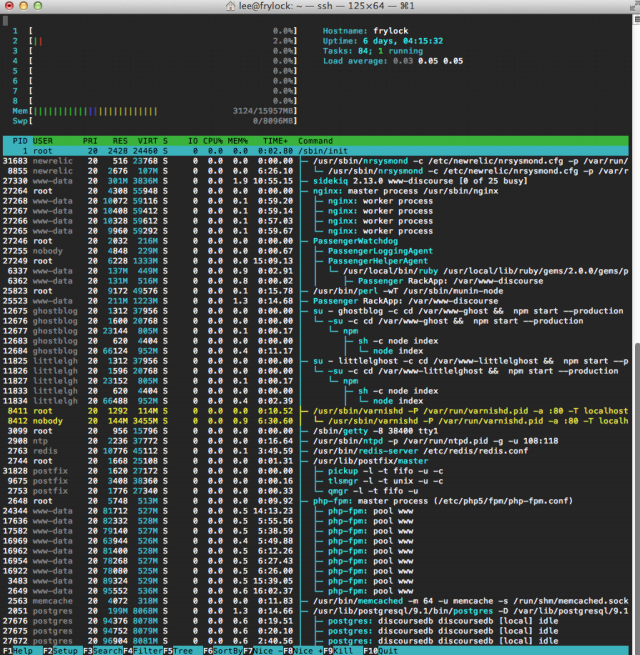640x655 pixels.
Task: Select the PassengerHelperAgent row
Action: 315,261
